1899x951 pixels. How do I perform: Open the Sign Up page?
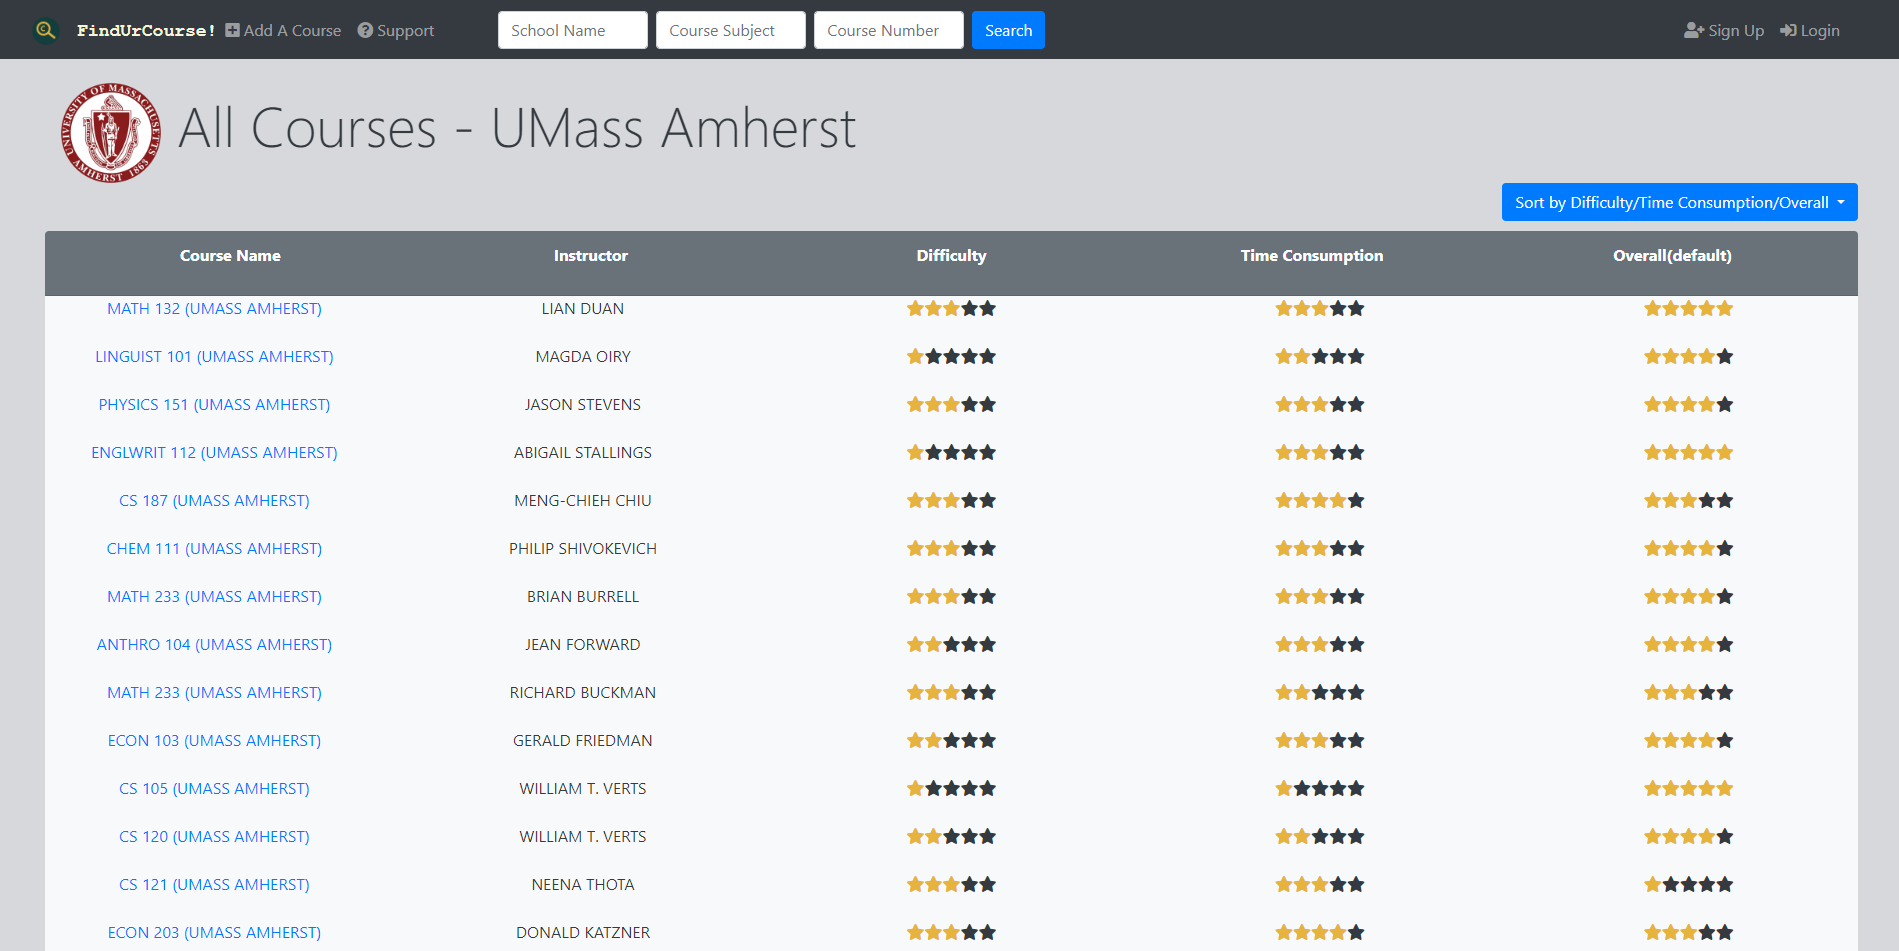(1724, 31)
